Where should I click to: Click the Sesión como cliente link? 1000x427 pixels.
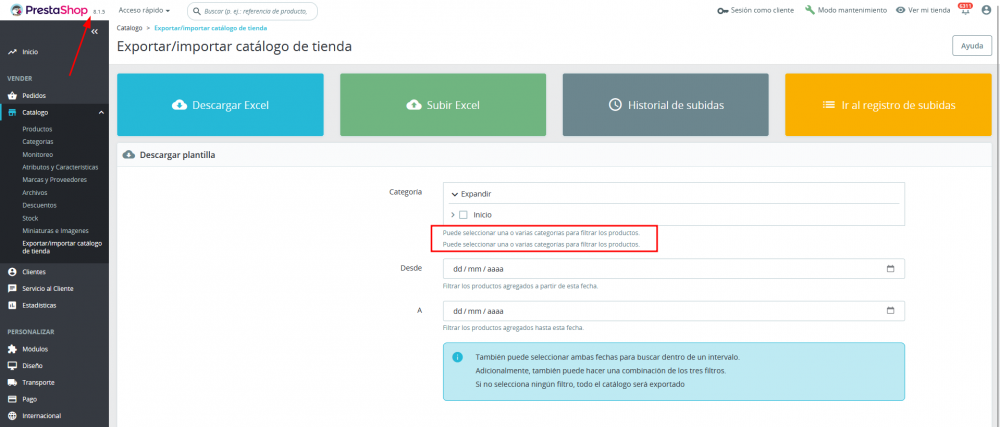coord(756,11)
